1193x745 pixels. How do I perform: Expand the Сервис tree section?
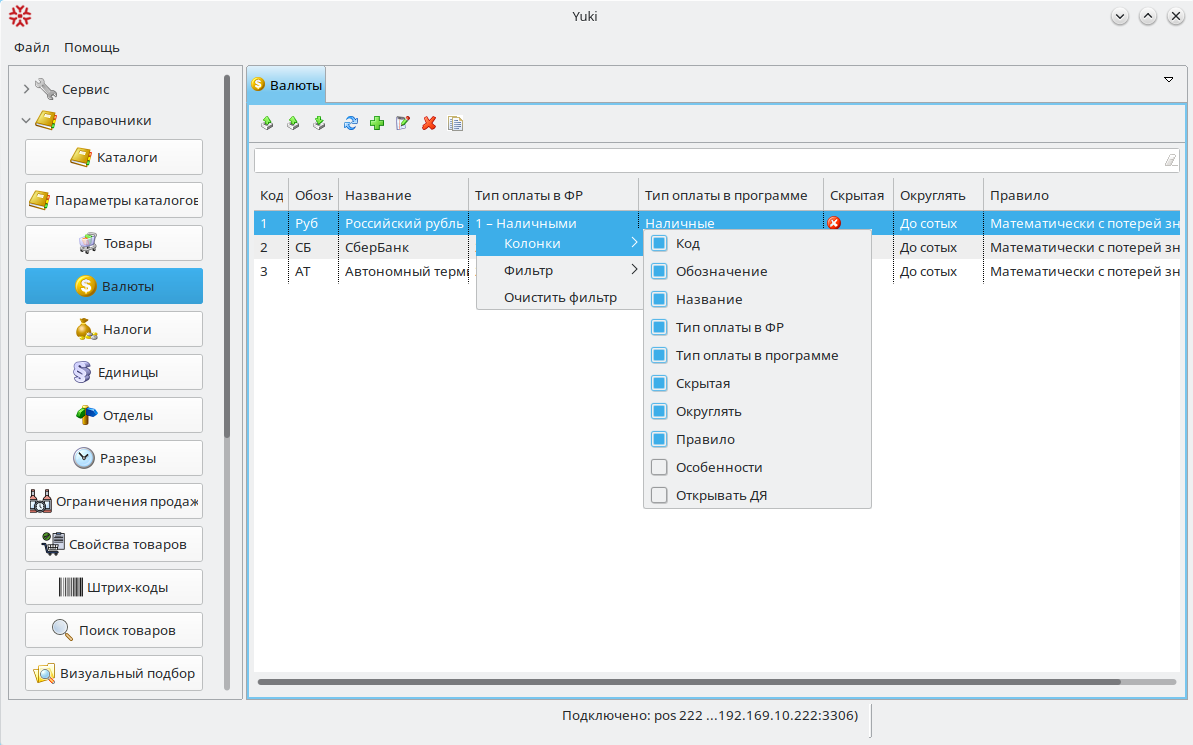click(26, 89)
